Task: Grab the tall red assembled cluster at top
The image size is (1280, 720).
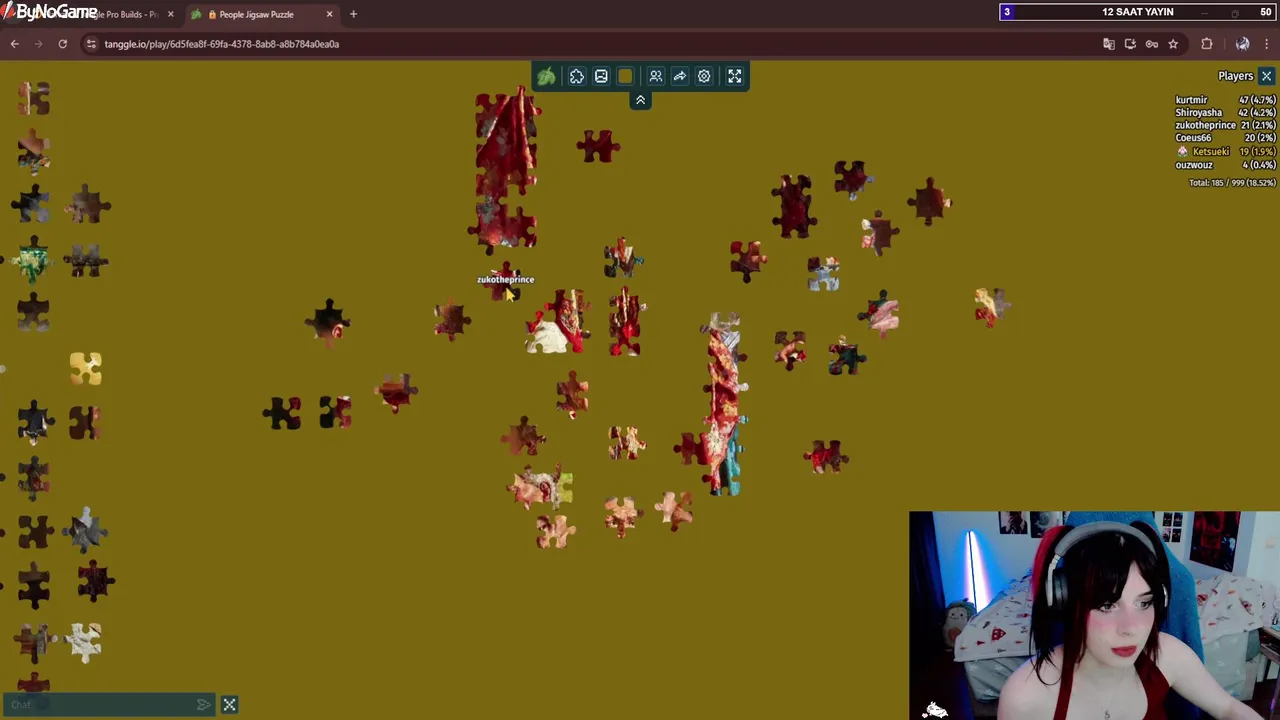Action: click(x=506, y=168)
